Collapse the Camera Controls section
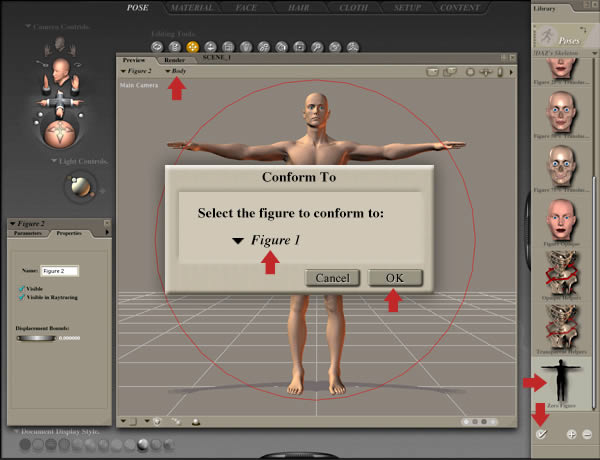The width and height of the screenshot is (600, 460). pyautogui.click(x=28, y=26)
